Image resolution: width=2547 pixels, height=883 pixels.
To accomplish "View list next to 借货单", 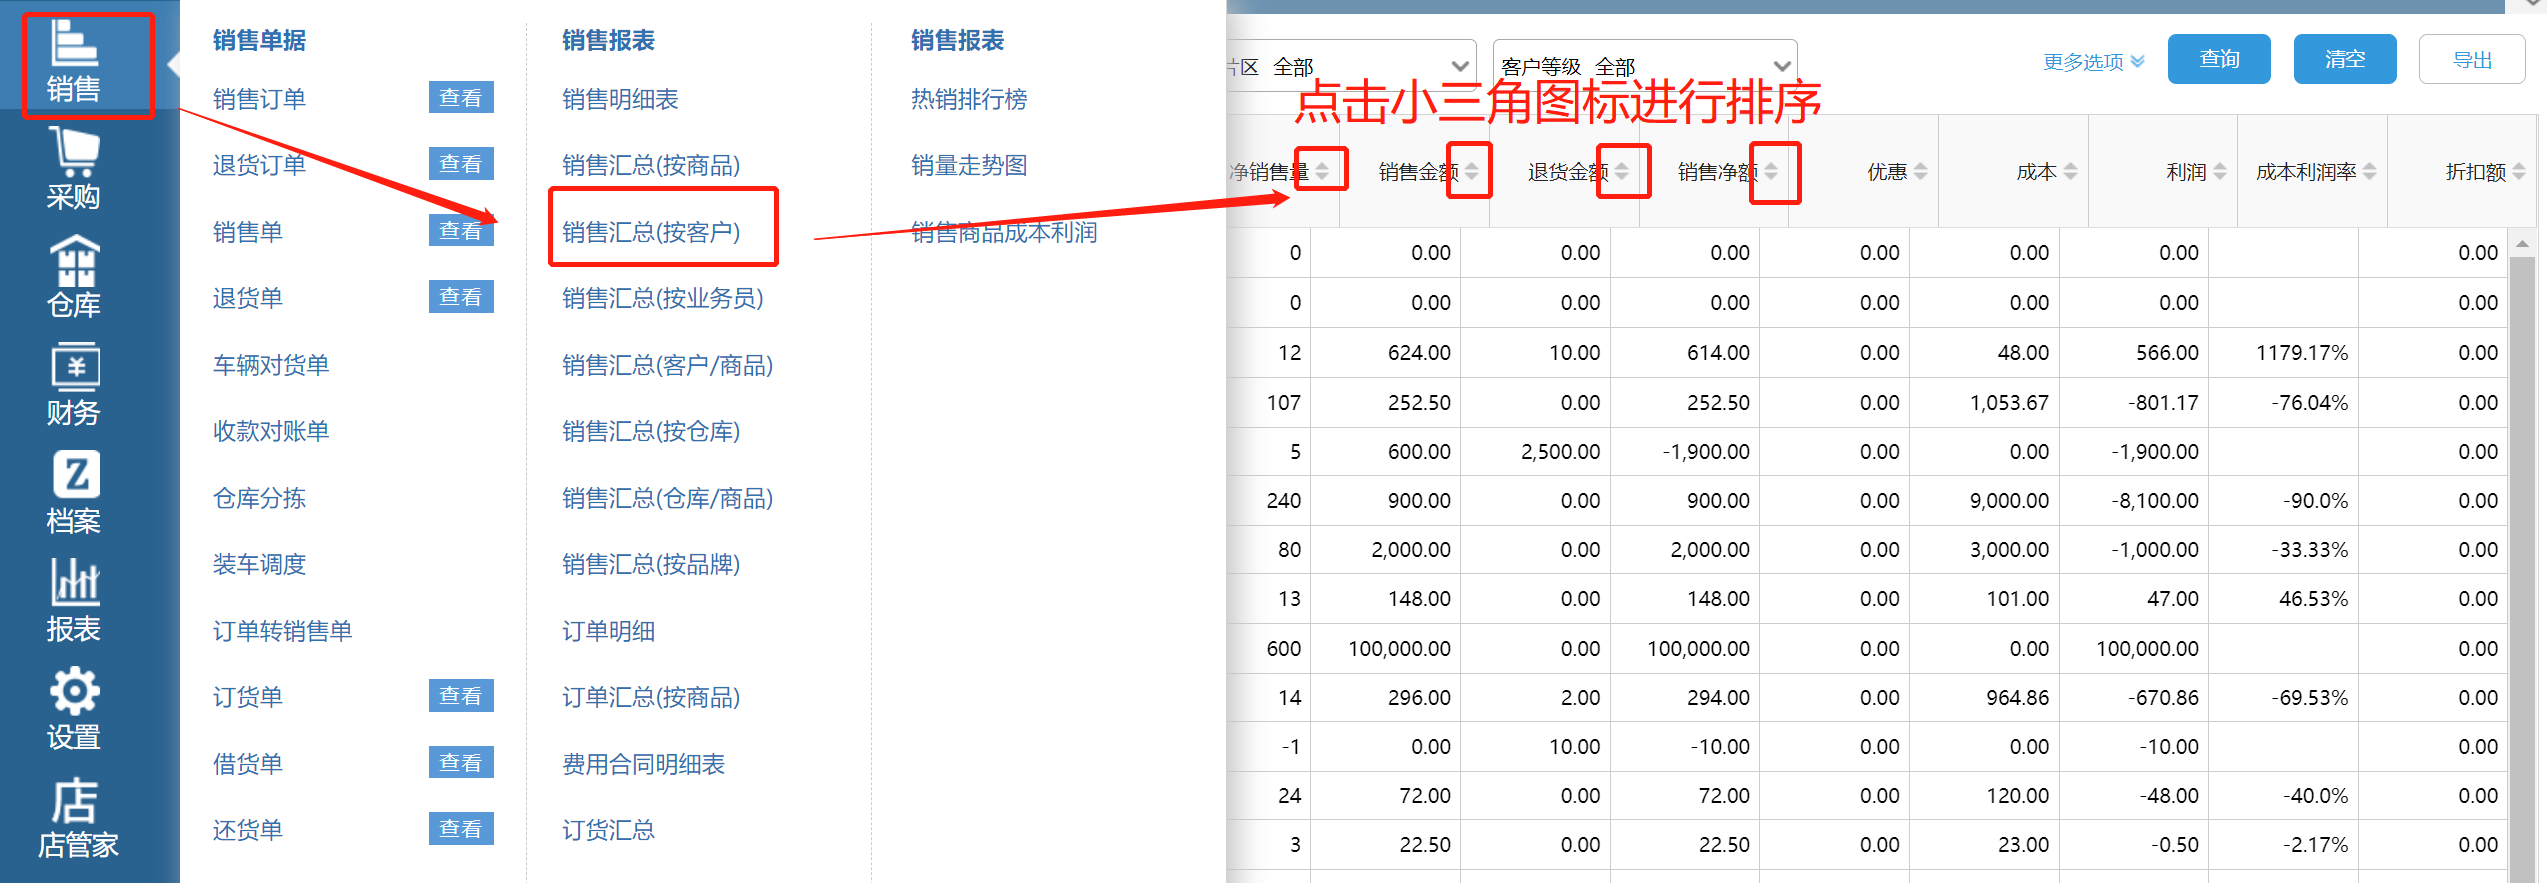I will coord(461,763).
